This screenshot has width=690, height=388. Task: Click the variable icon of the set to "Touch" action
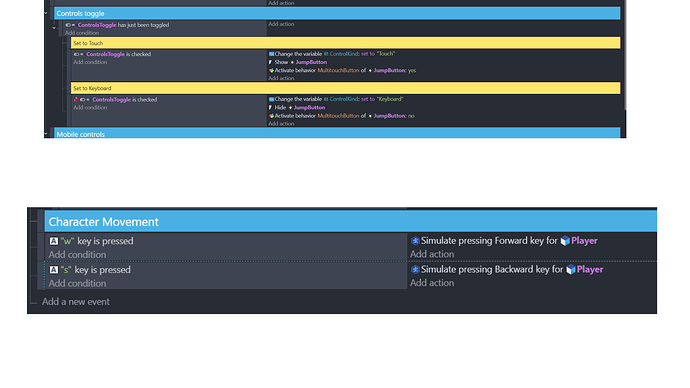click(x=272, y=54)
